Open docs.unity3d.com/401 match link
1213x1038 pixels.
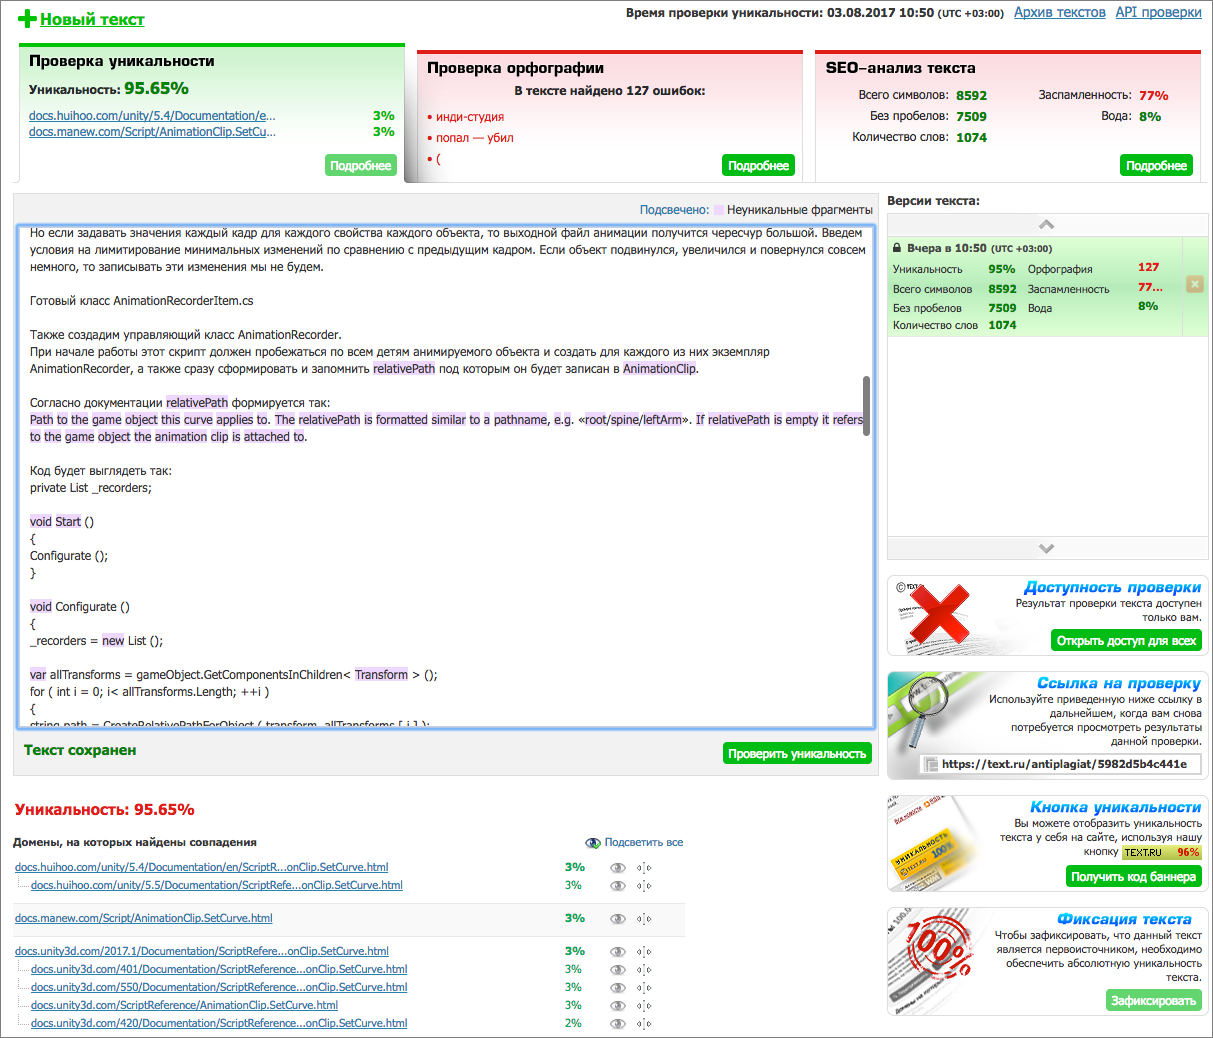[219, 969]
